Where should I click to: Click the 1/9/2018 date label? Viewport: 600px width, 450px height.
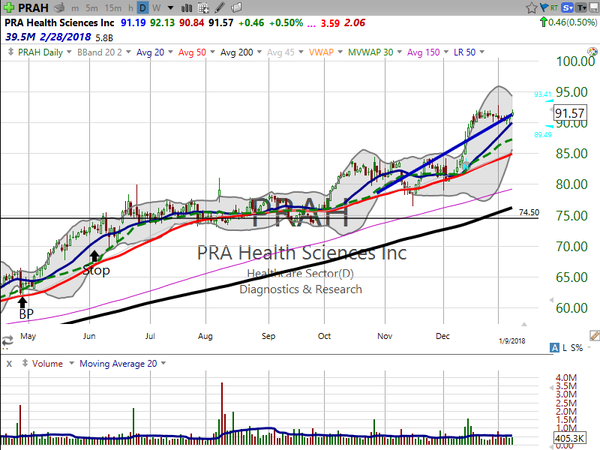(x=512, y=341)
